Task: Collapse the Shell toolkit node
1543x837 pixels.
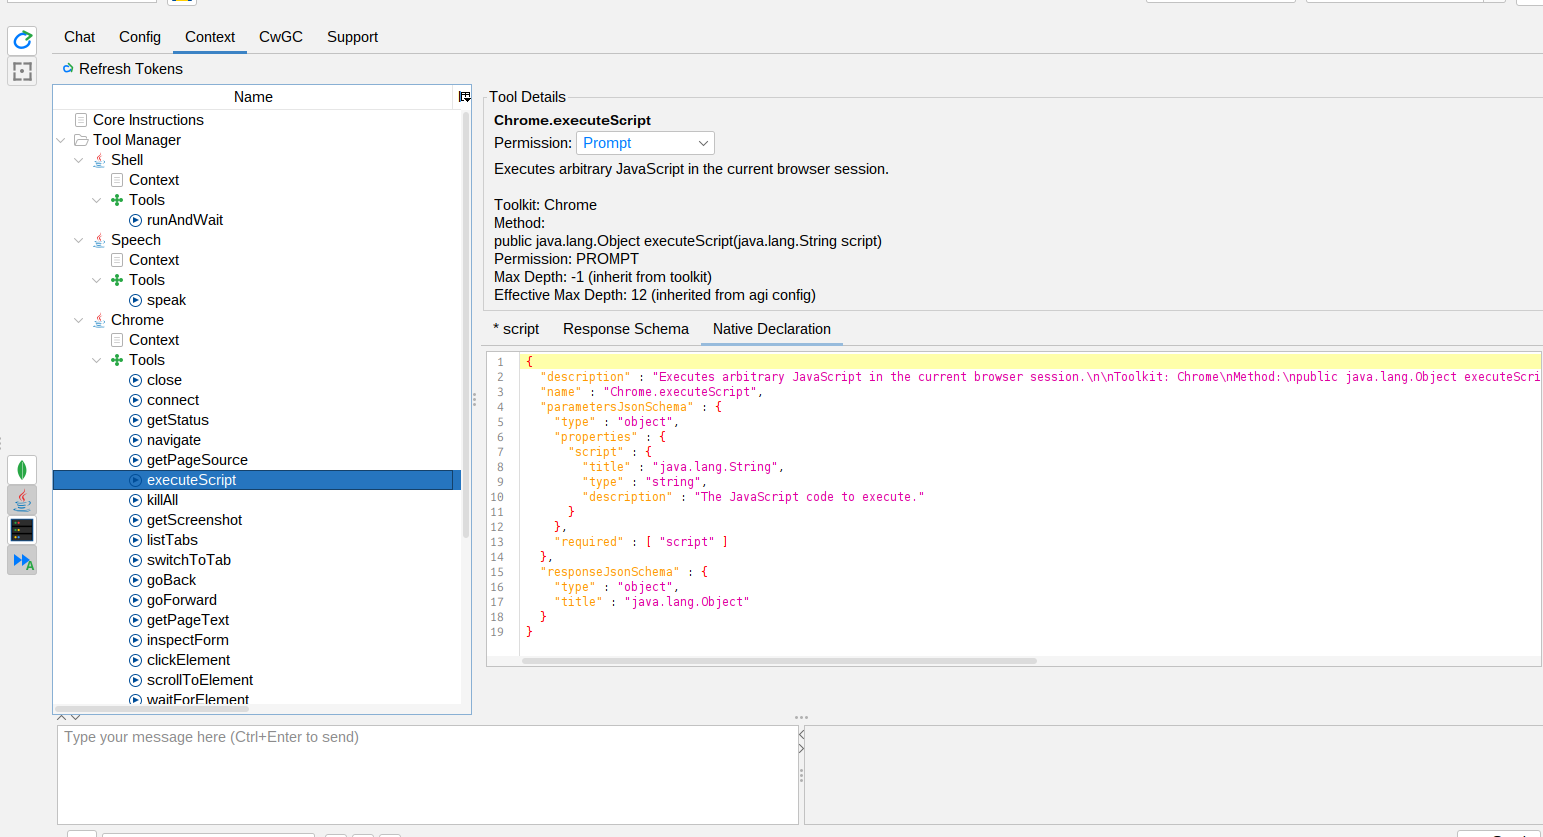Action: click(x=79, y=160)
